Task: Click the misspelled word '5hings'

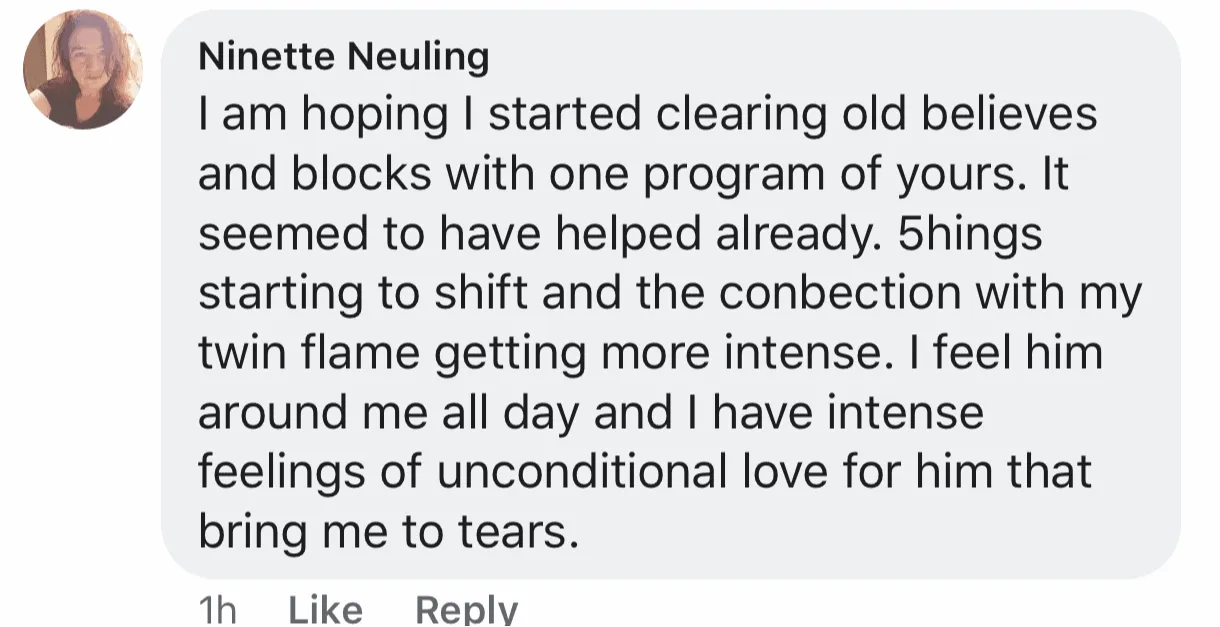Action: 970,237
